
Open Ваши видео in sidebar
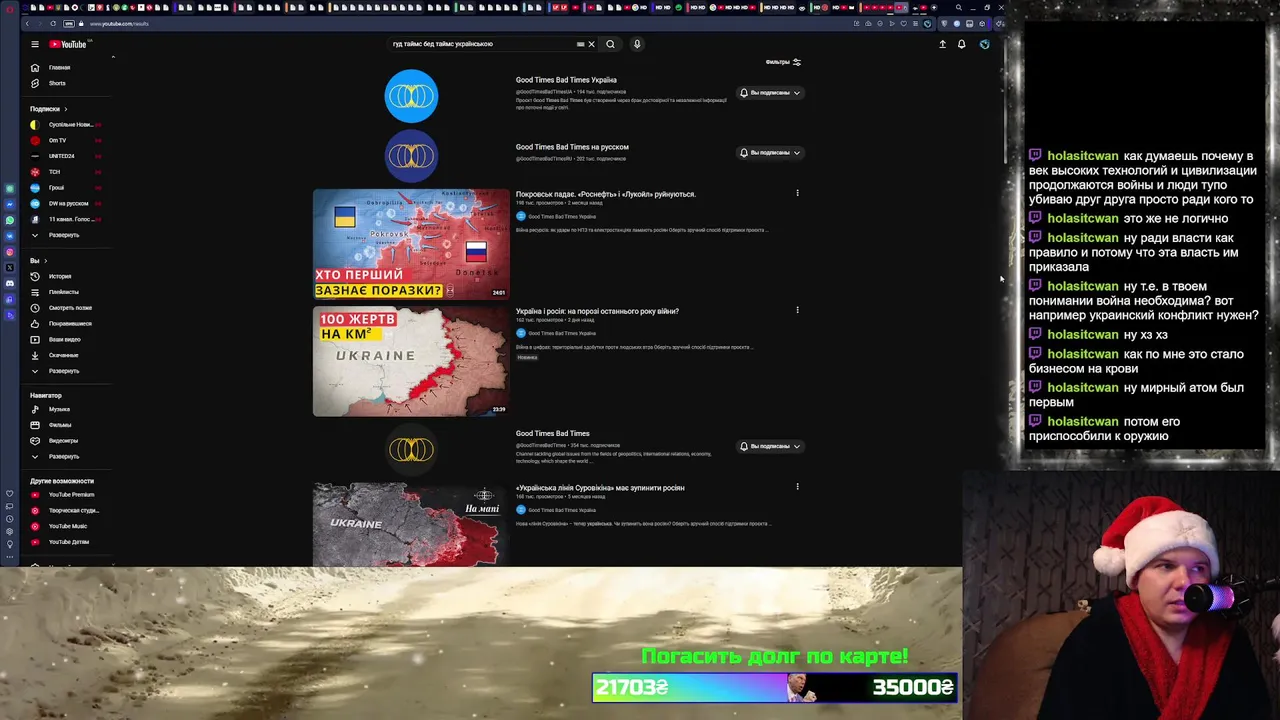(x=64, y=339)
